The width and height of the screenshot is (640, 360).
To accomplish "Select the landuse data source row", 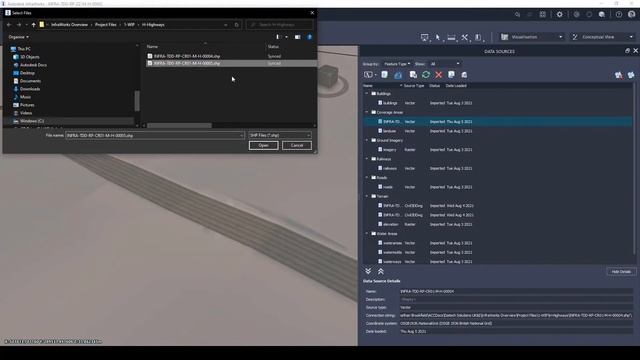I will click(x=498, y=131).
